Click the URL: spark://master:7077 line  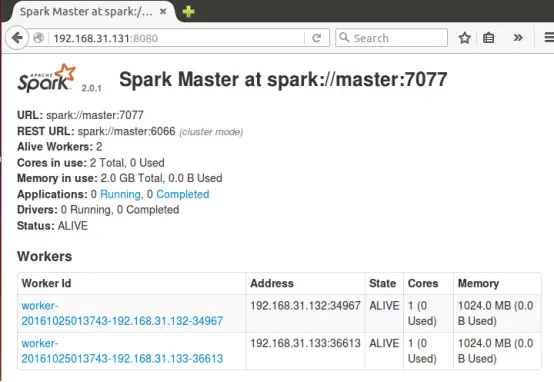coord(80,115)
